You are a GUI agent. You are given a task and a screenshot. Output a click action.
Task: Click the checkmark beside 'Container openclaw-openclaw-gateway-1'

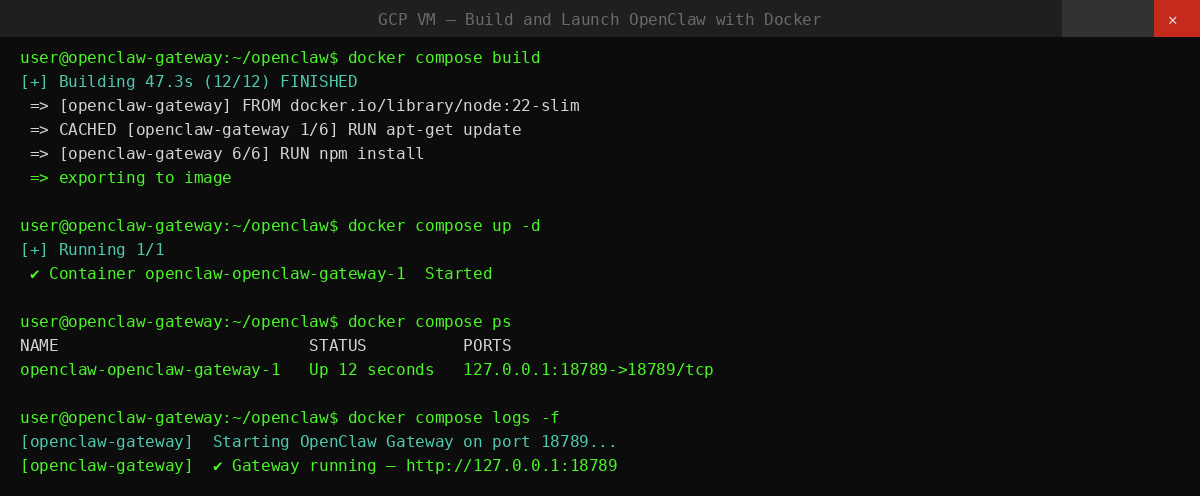[x=35, y=274]
